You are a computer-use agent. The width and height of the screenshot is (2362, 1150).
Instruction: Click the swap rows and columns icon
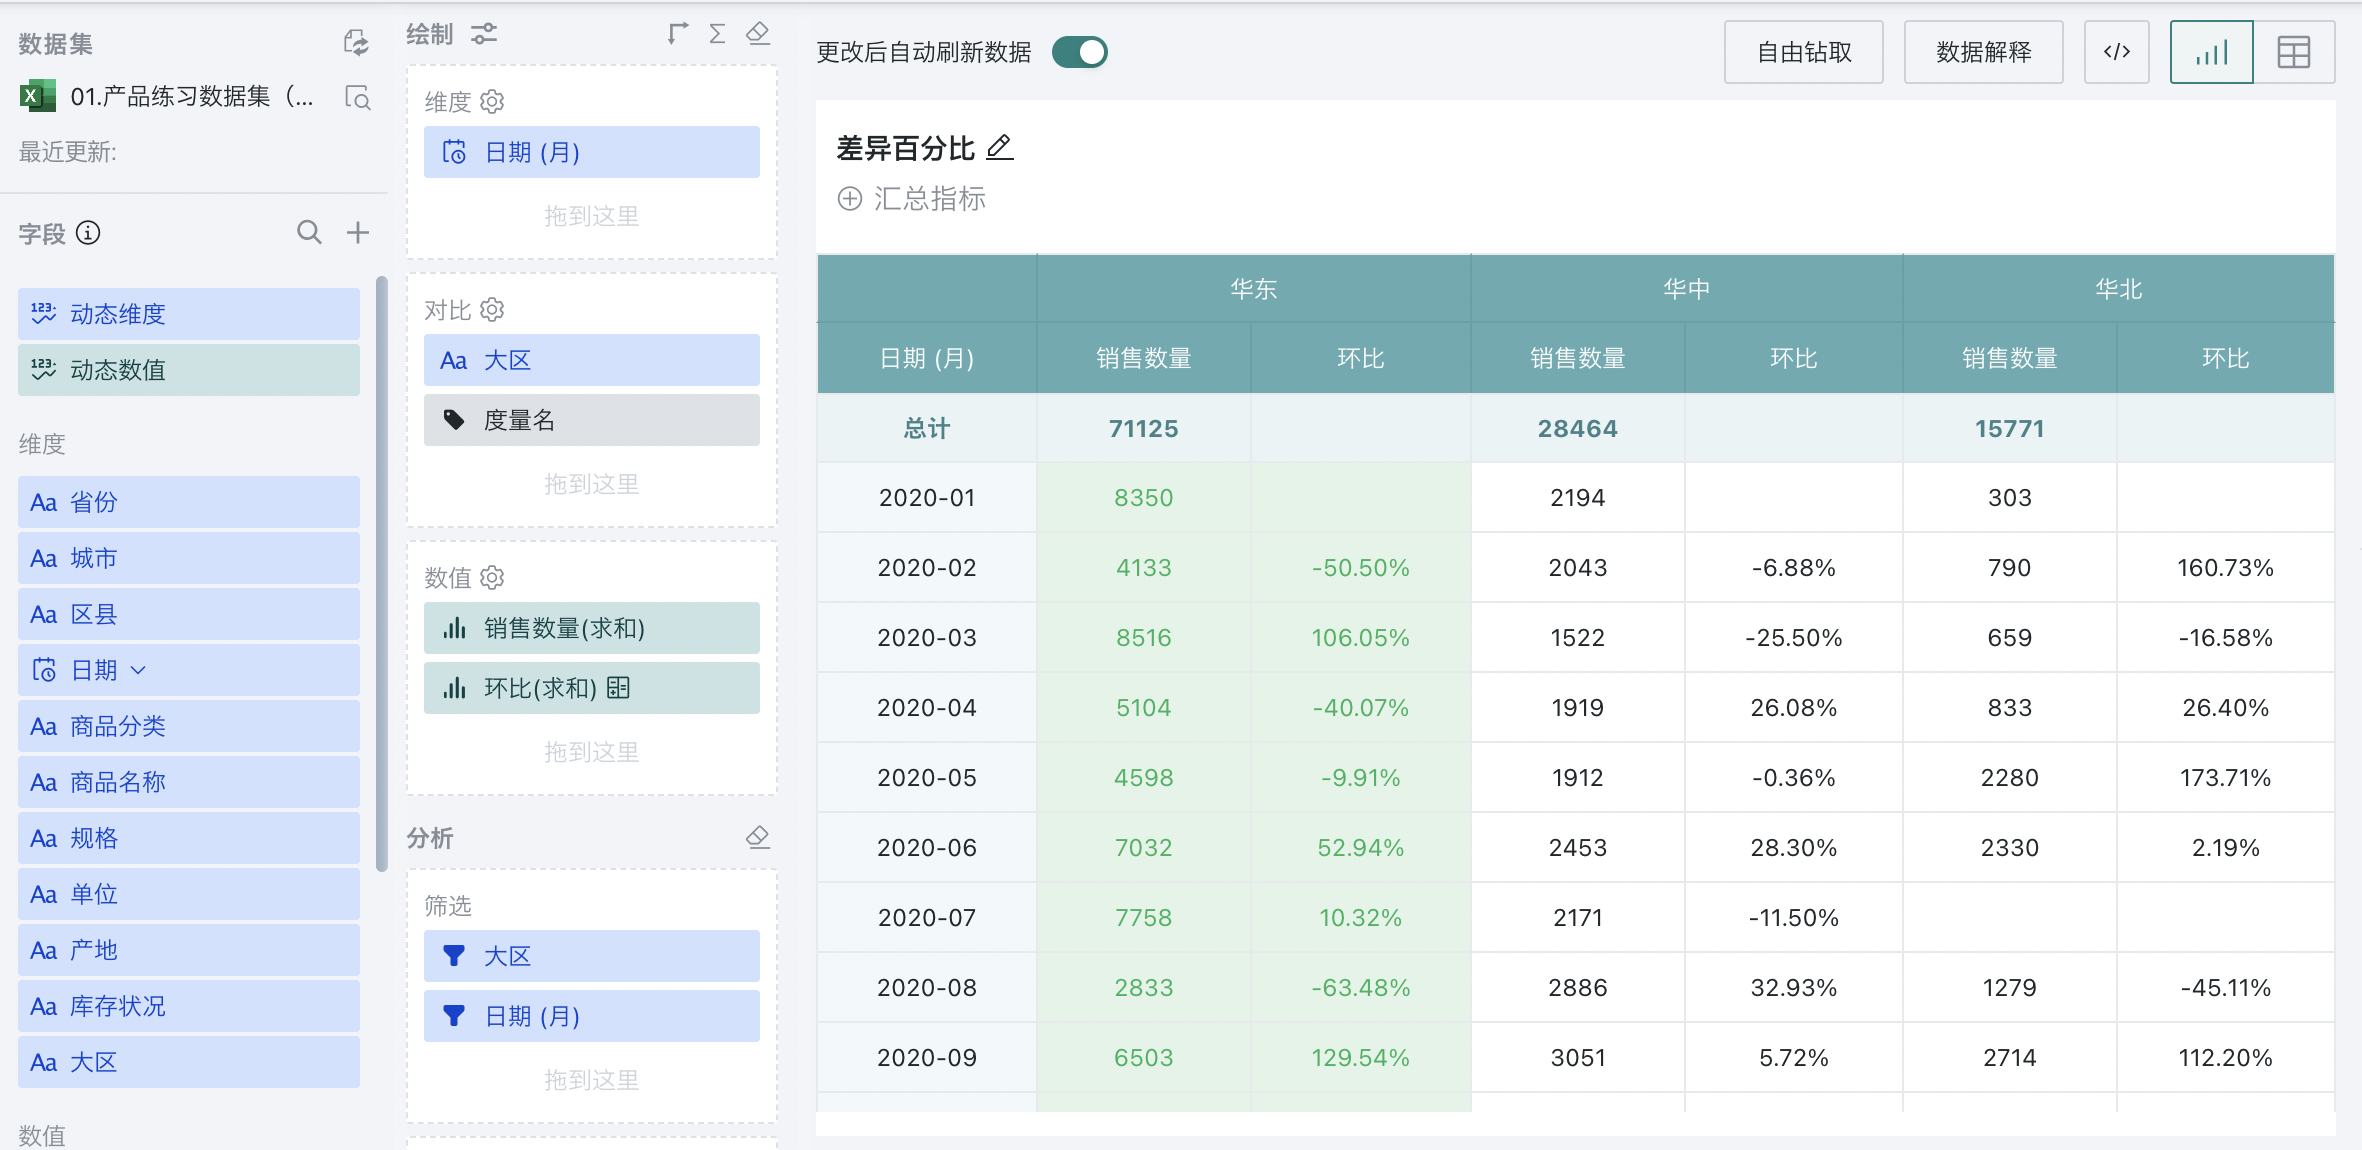pyautogui.click(x=678, y=34)
